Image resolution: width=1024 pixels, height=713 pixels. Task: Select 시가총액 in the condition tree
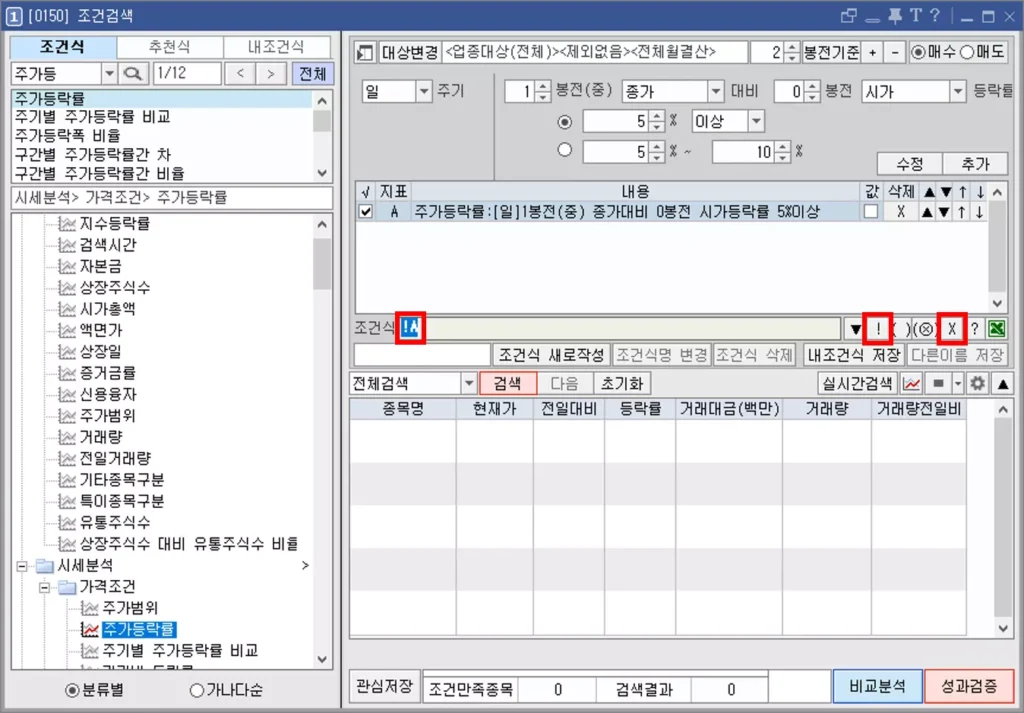pos(107,308)
